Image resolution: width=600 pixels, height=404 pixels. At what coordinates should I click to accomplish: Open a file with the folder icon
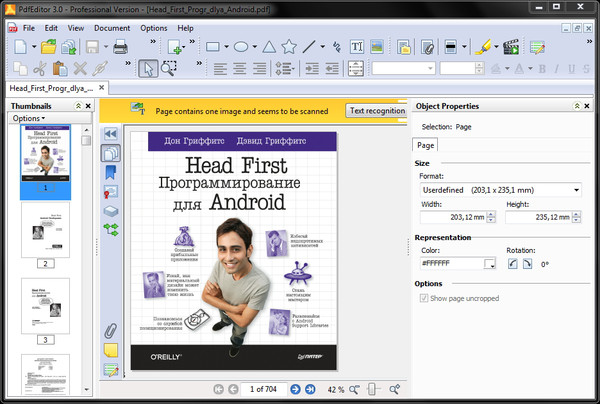49,47
